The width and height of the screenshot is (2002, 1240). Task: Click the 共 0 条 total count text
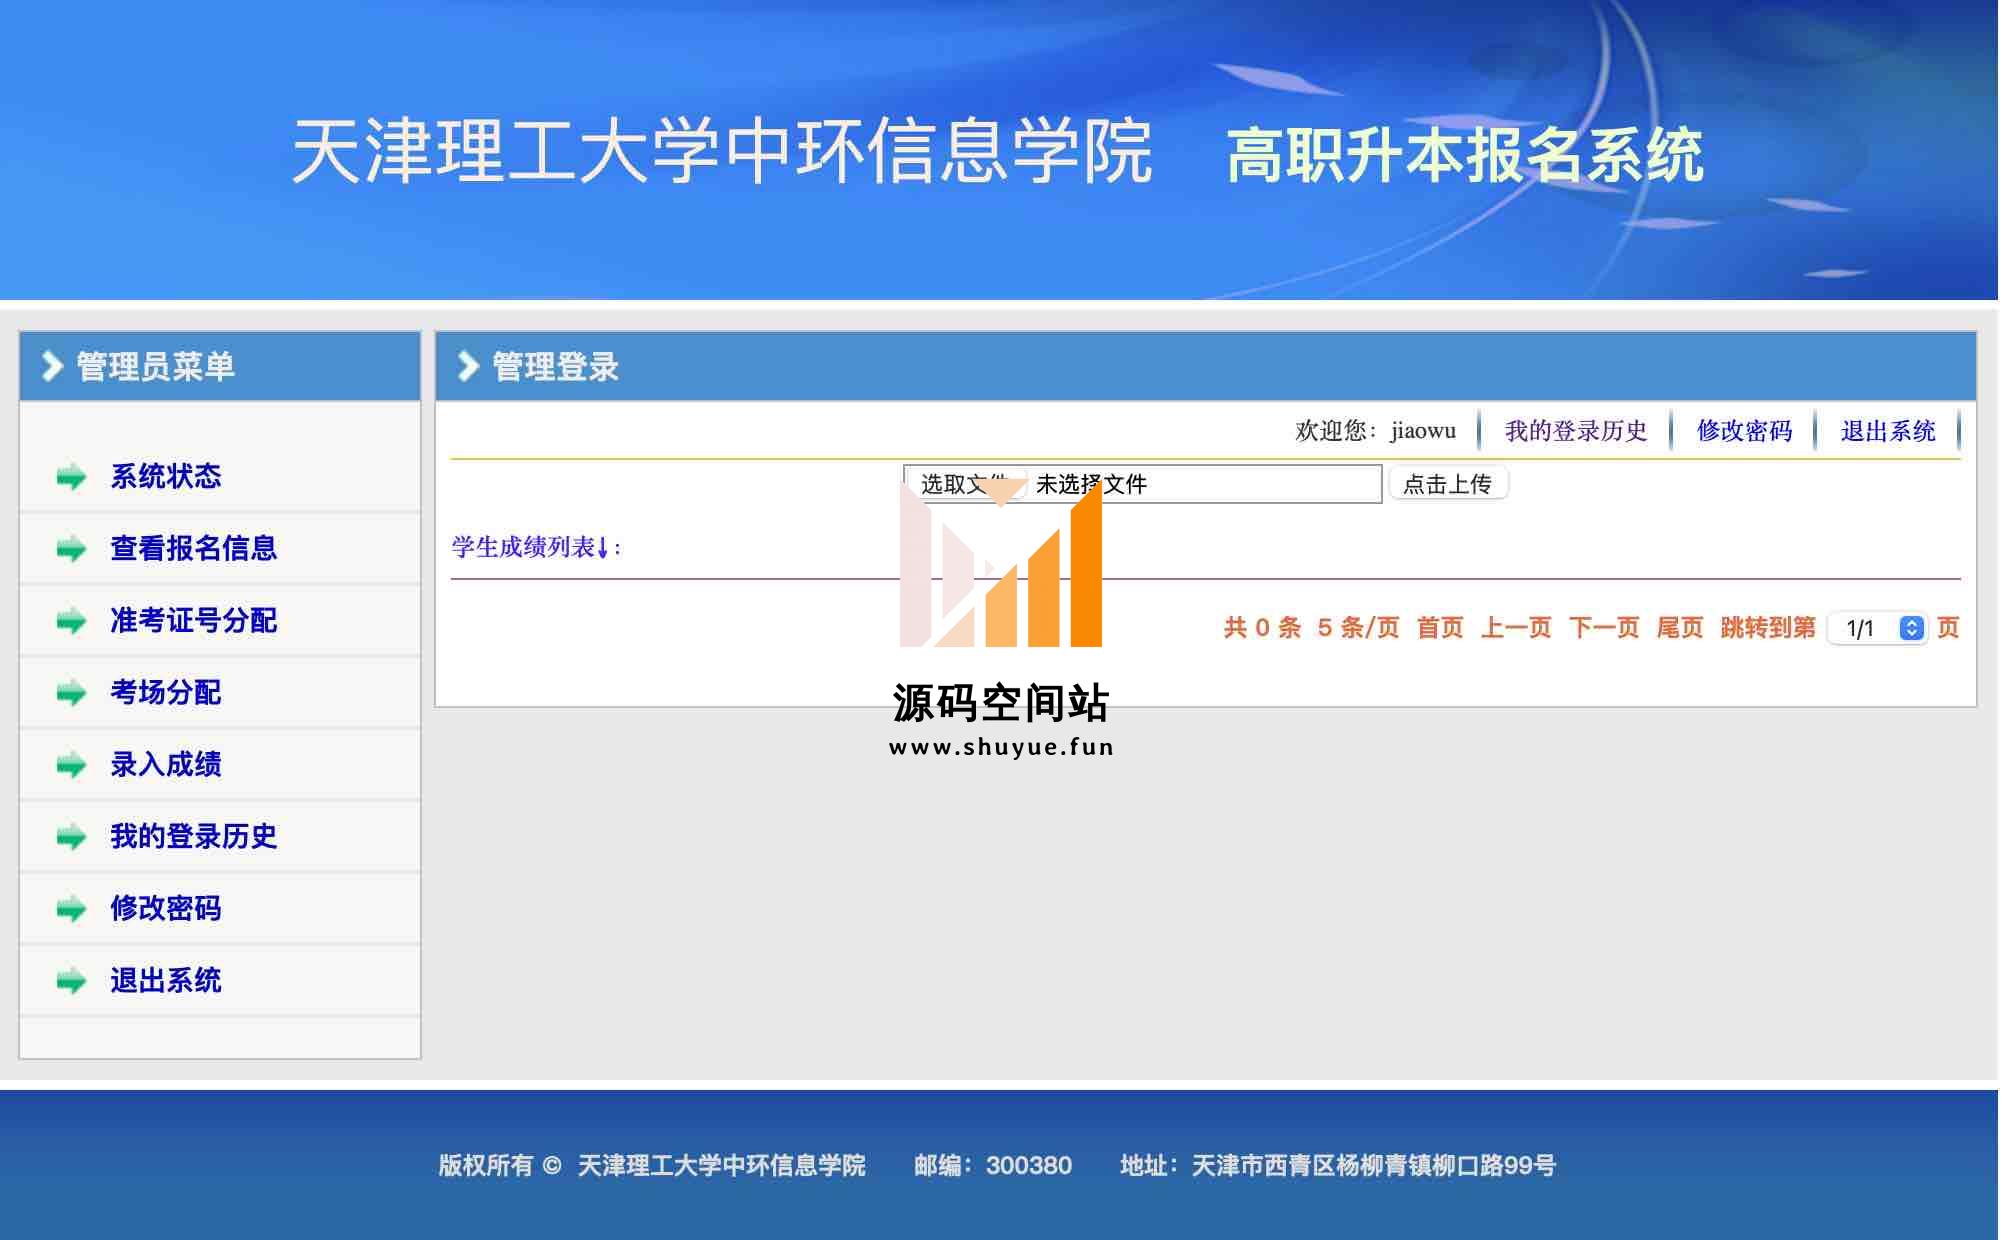(x=1262, y=628)
